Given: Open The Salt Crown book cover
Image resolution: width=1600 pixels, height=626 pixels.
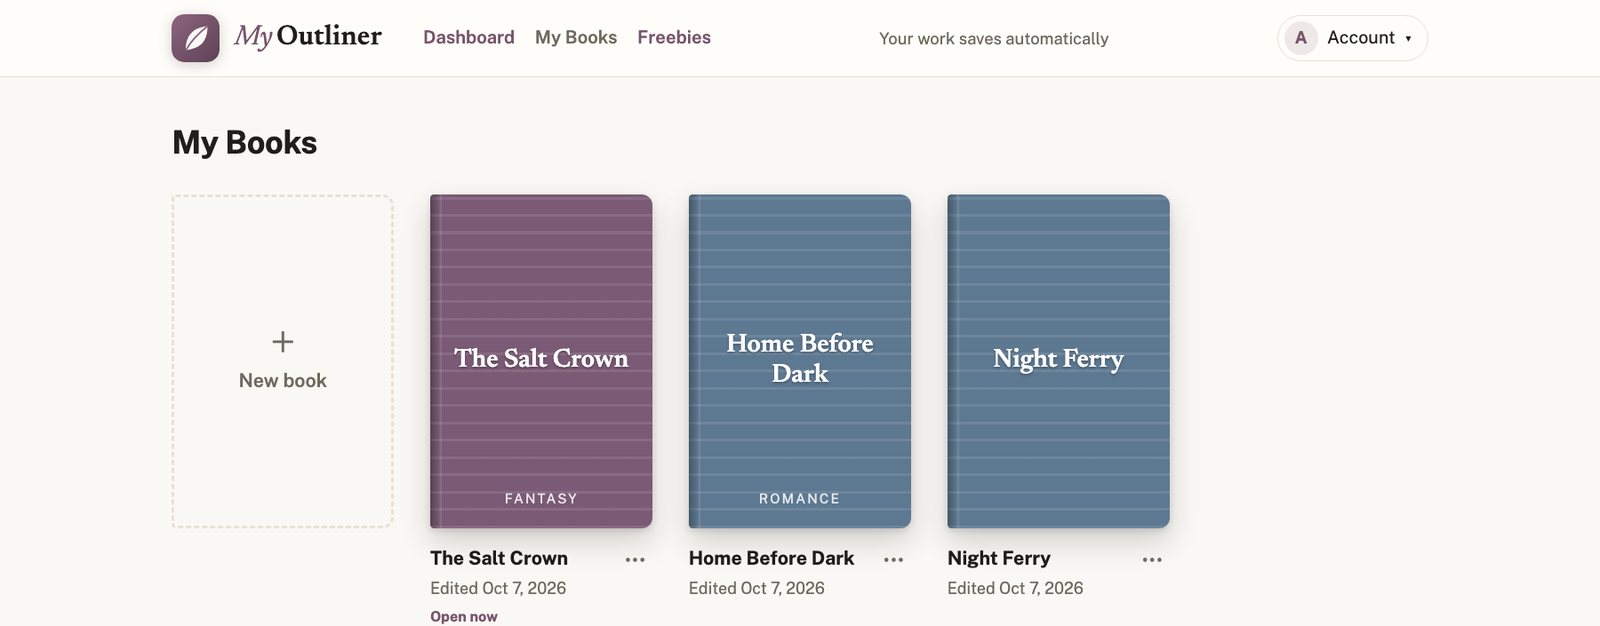Looking at the screenshot, I should coord(541,361).
